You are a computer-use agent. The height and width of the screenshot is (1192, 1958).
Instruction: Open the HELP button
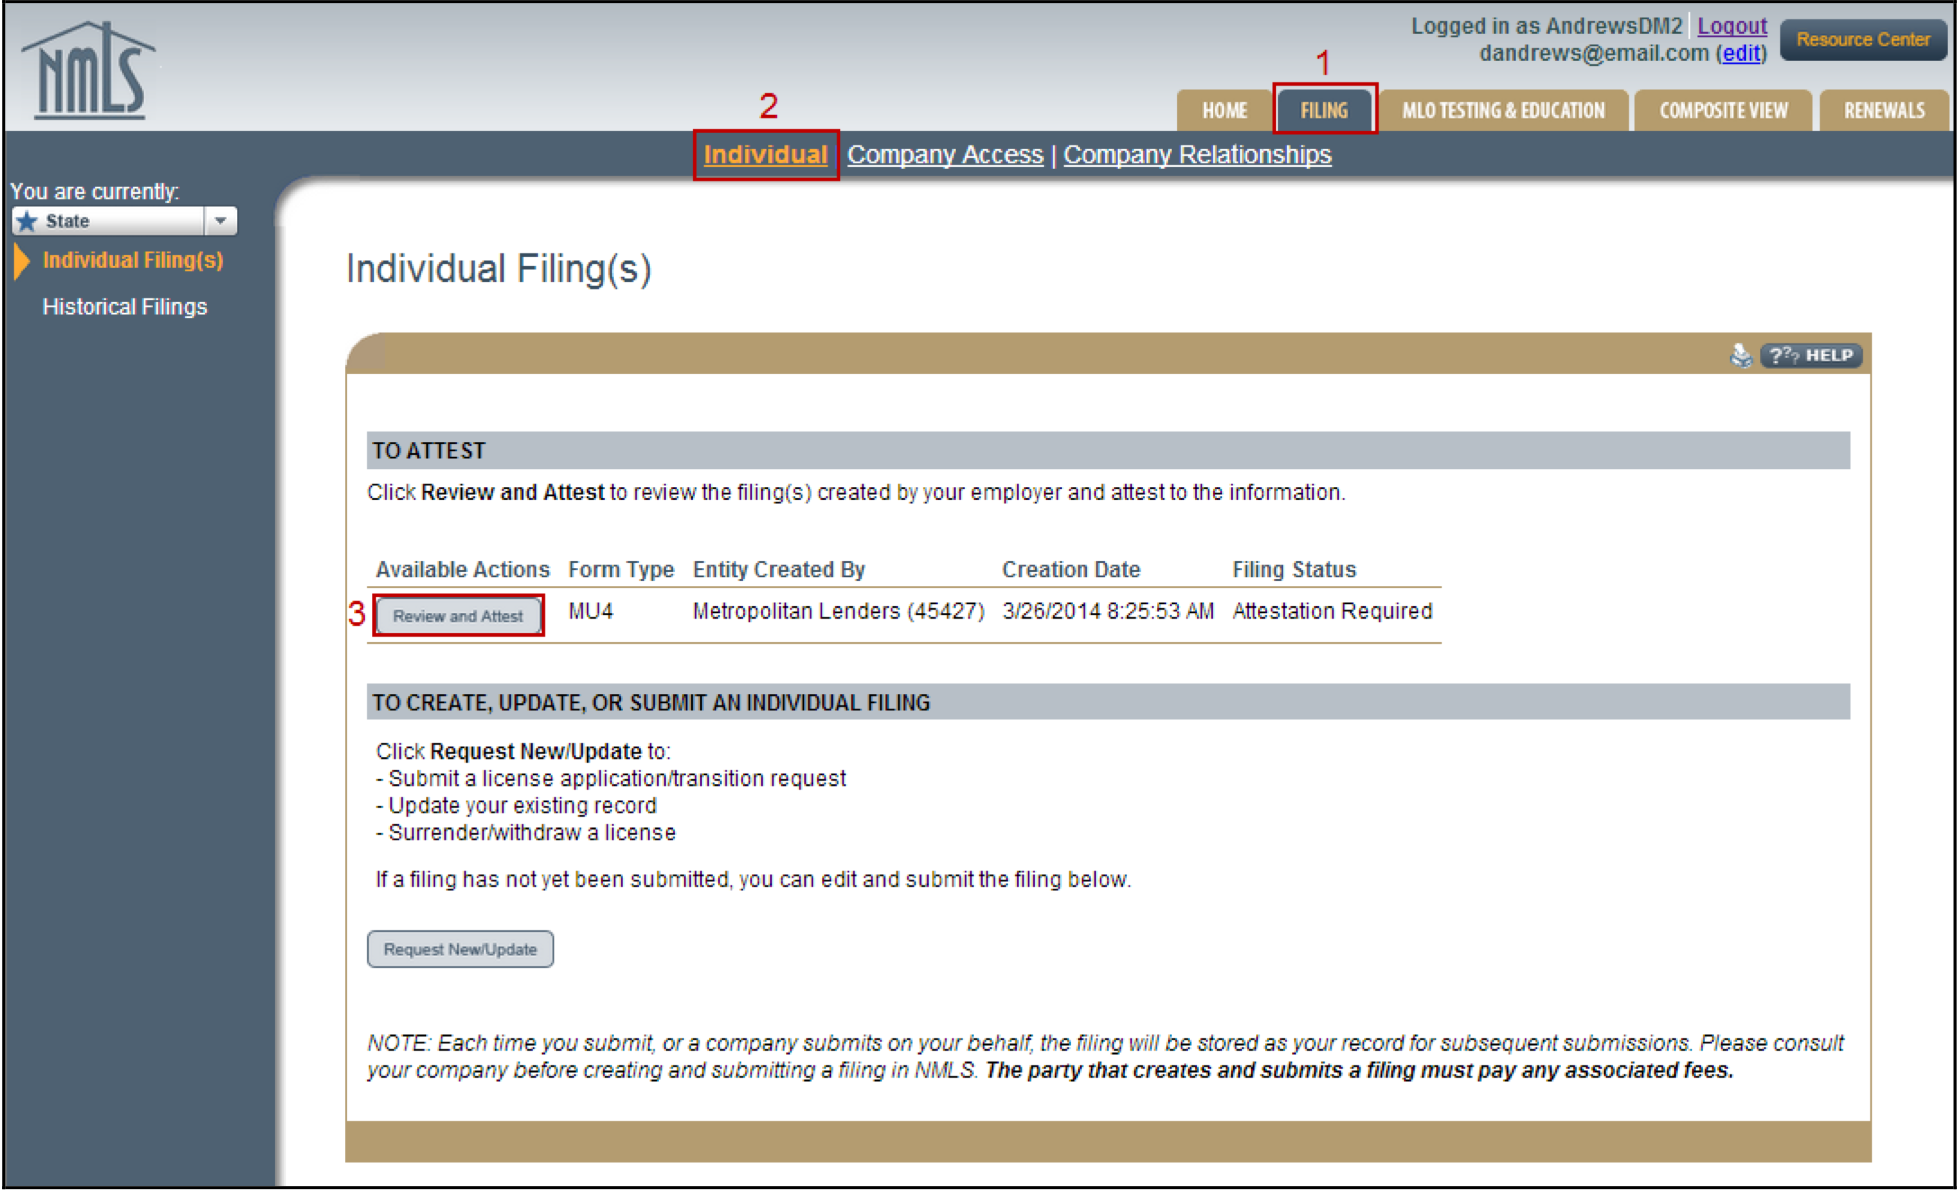point(1811,355)
